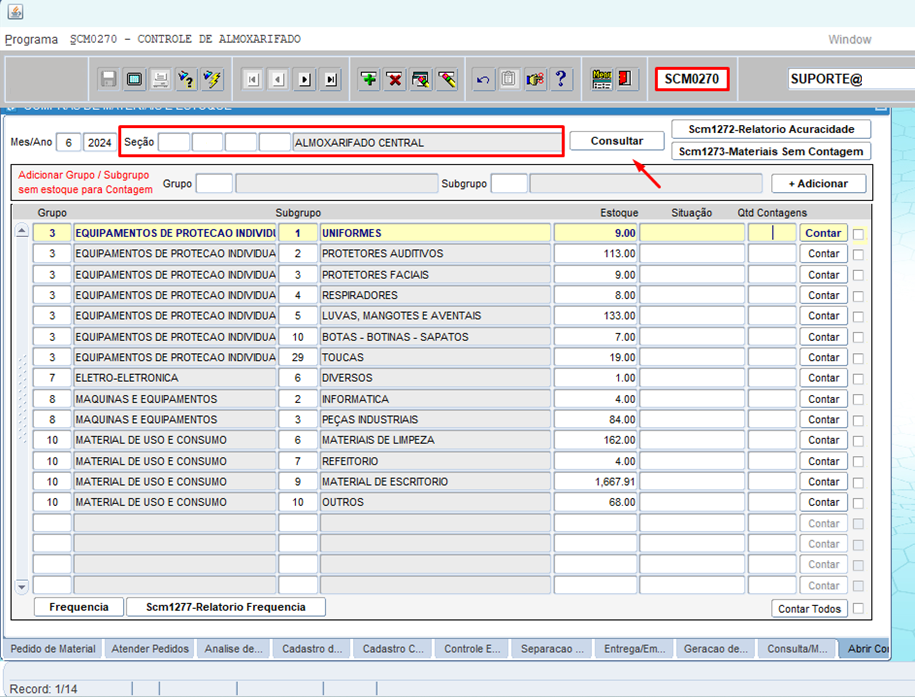Click the execute query lightning icon

[213, 79]
